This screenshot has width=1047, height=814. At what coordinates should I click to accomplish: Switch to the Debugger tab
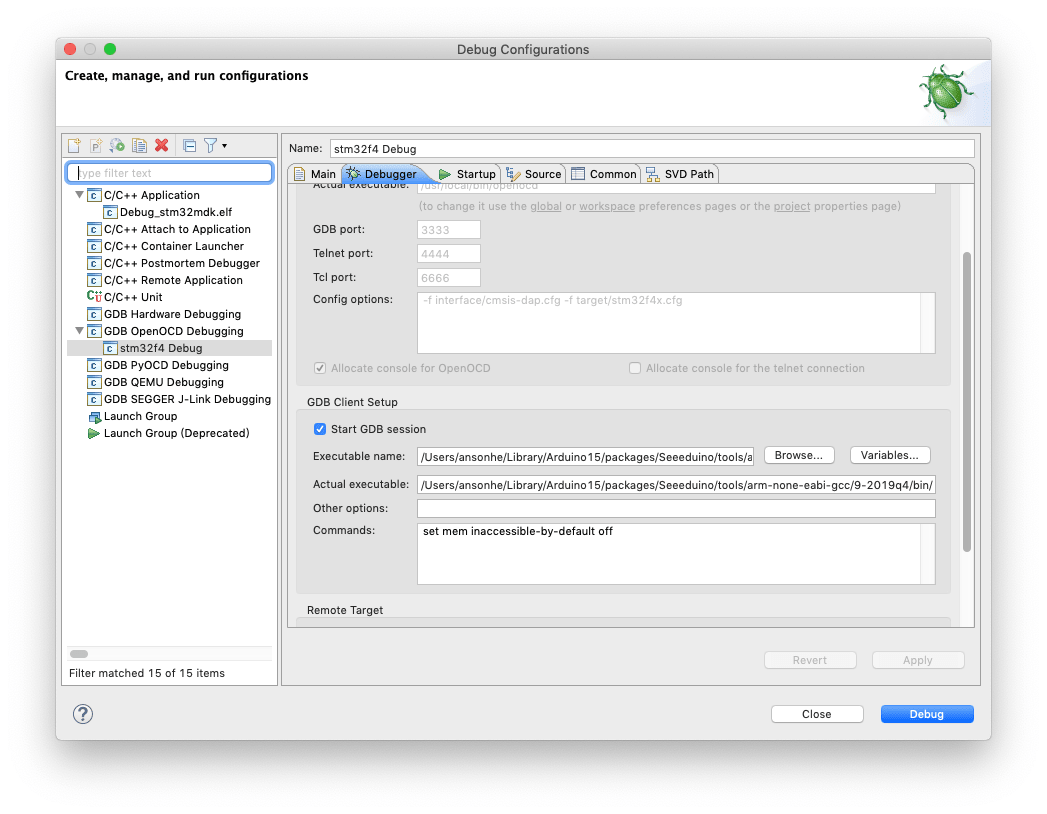pos(382,174)
